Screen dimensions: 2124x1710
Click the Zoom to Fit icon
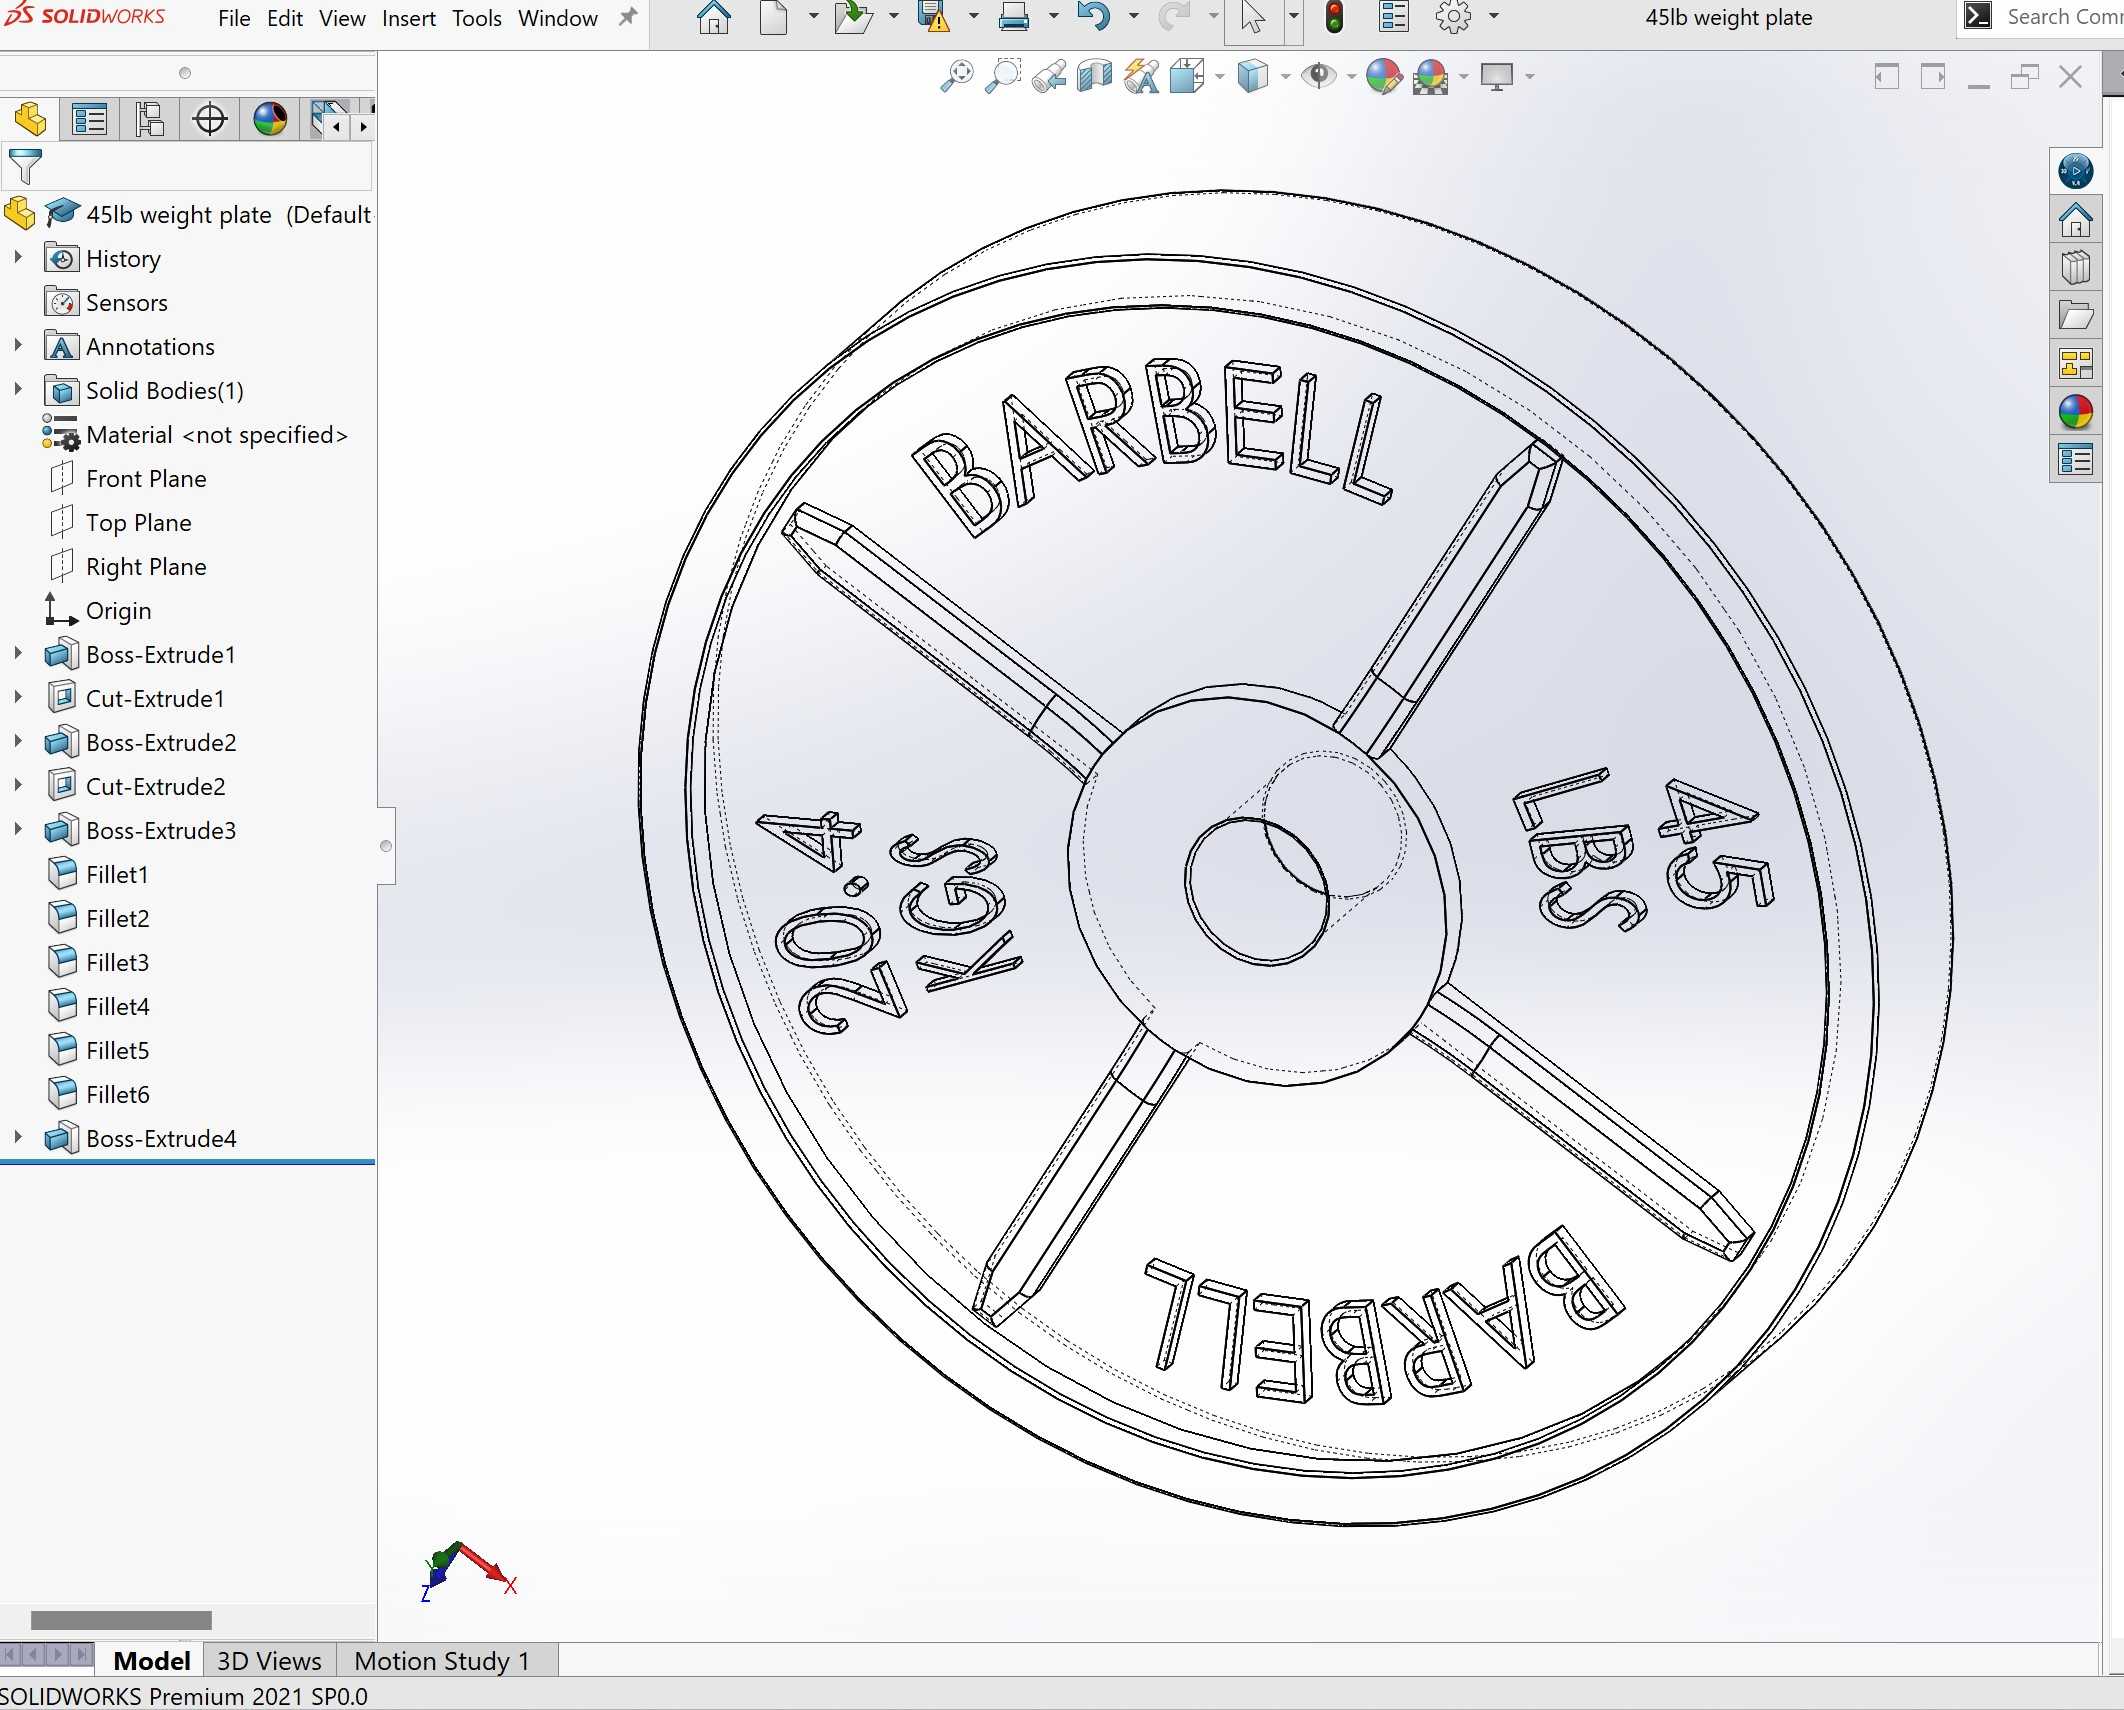(957, 76)
